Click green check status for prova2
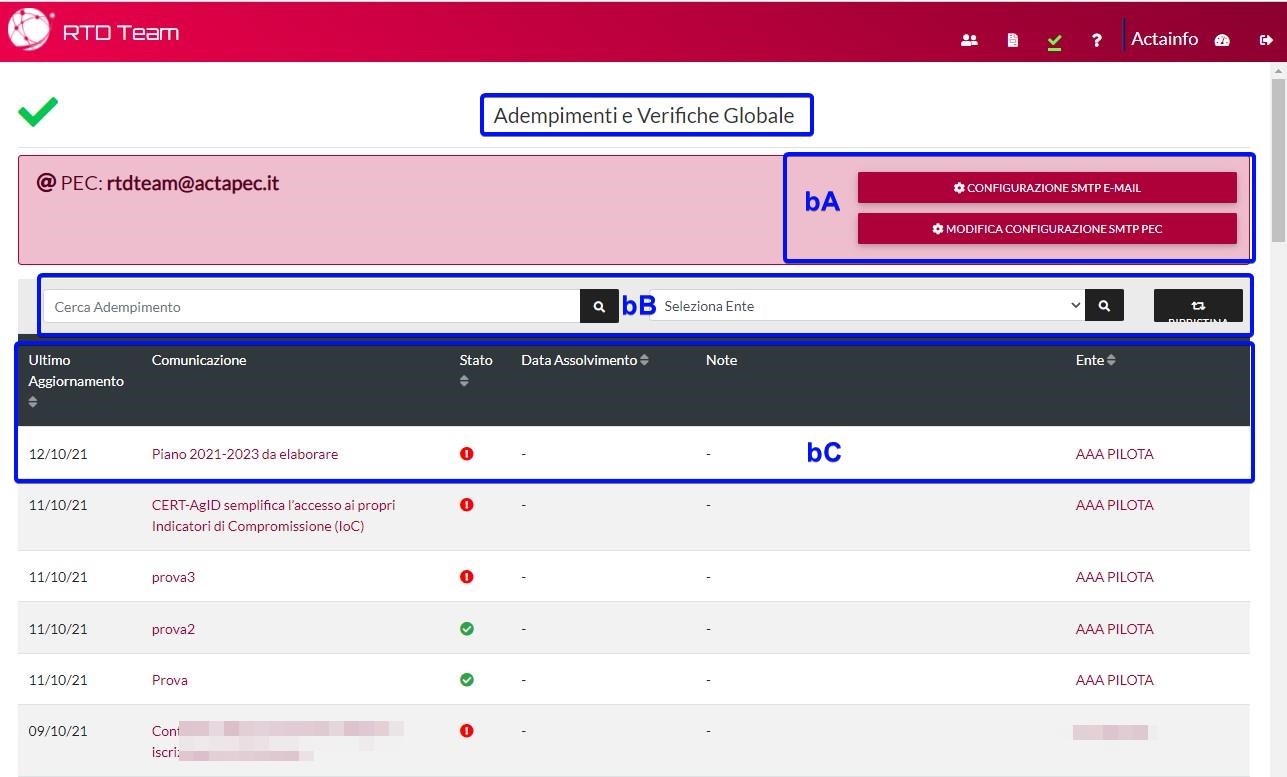Viewport: 1287px width, 777px height. (466, 629)
